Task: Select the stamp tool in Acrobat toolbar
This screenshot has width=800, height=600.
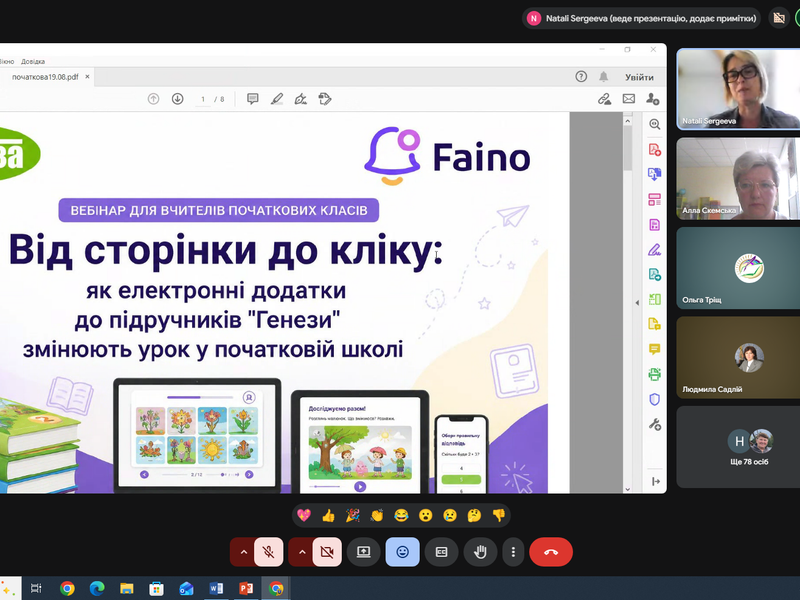Action: tap(324, 99)
